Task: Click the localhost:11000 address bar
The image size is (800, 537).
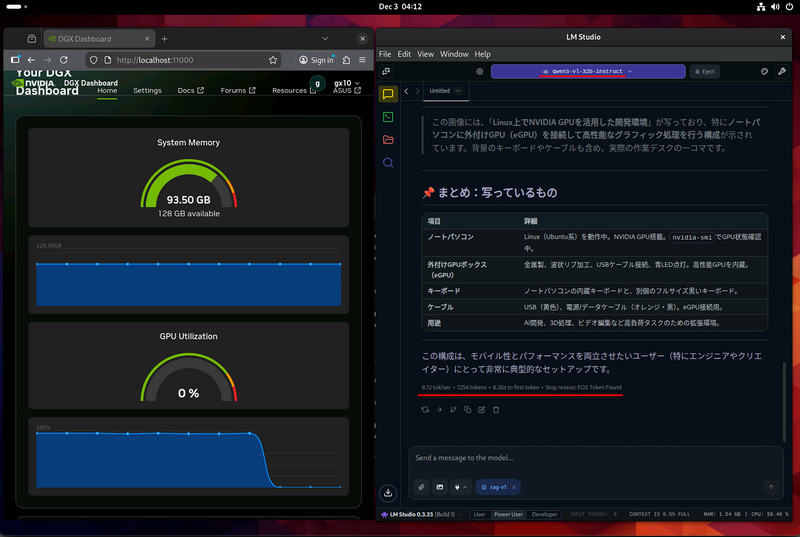Action: point(184,60)
